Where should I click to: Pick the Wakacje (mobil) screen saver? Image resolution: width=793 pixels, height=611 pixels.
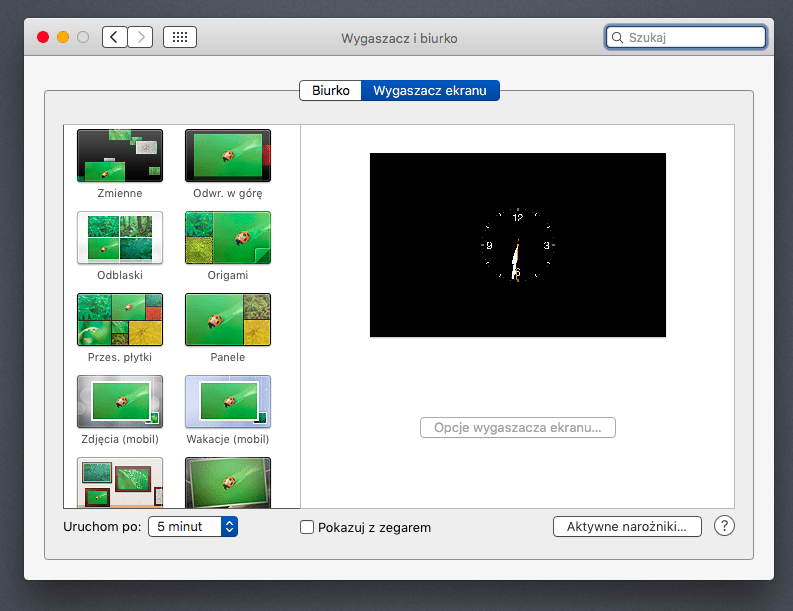click(x=227, y=402)
